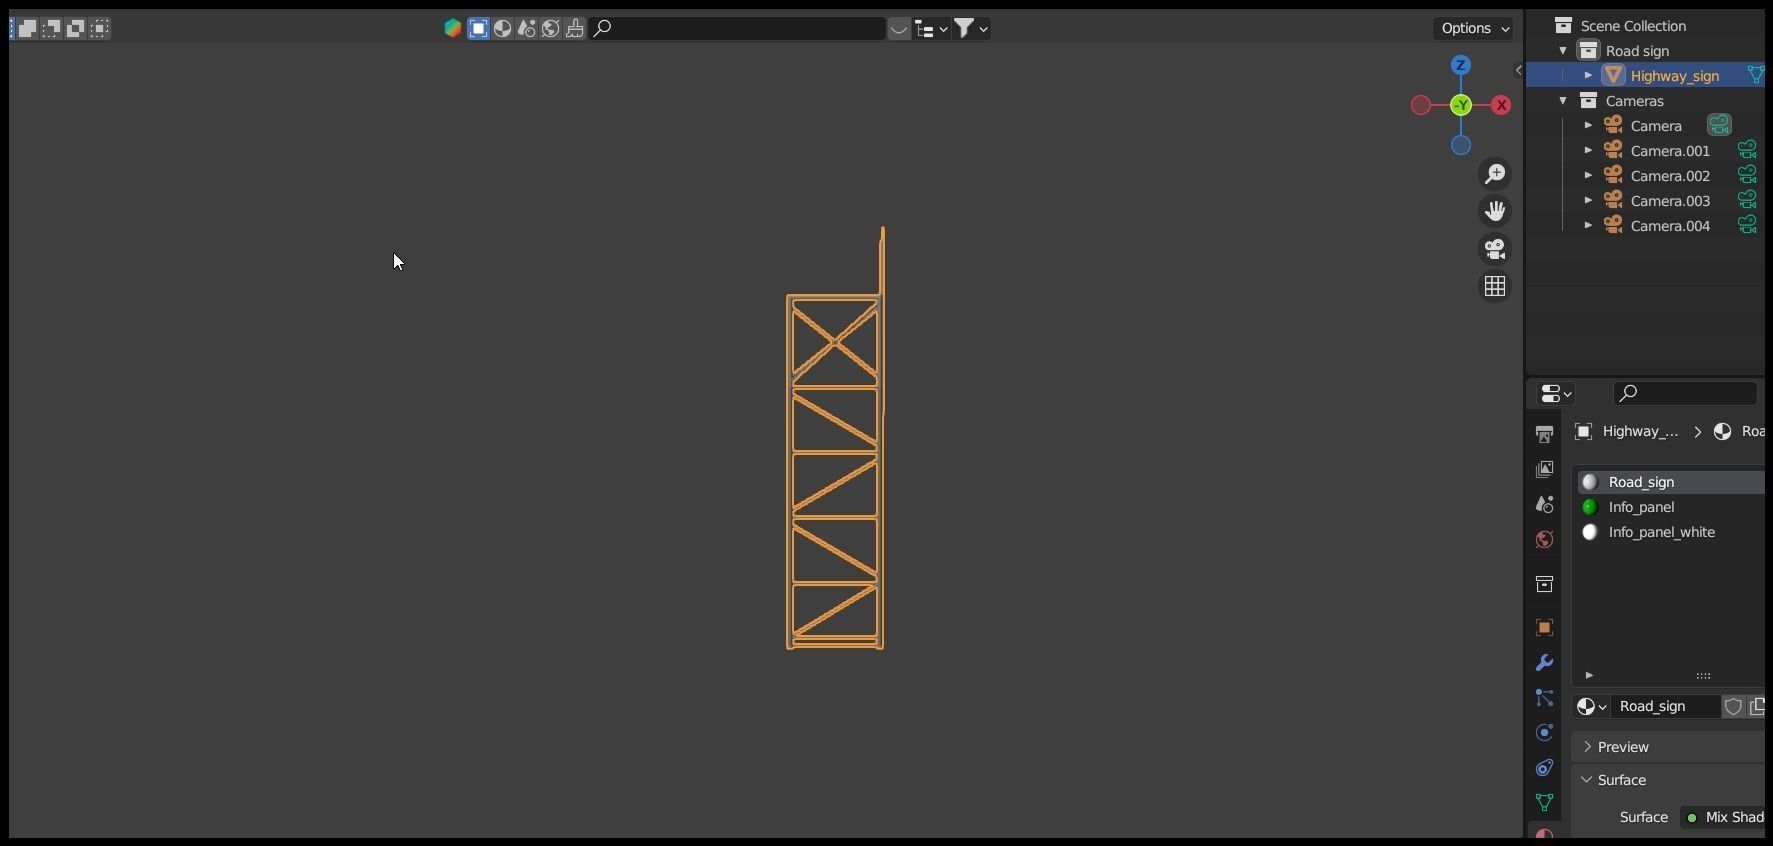Open View Layer properties tab
The width and height of the screenshot is (1773, 846).
click(1545, 469)
